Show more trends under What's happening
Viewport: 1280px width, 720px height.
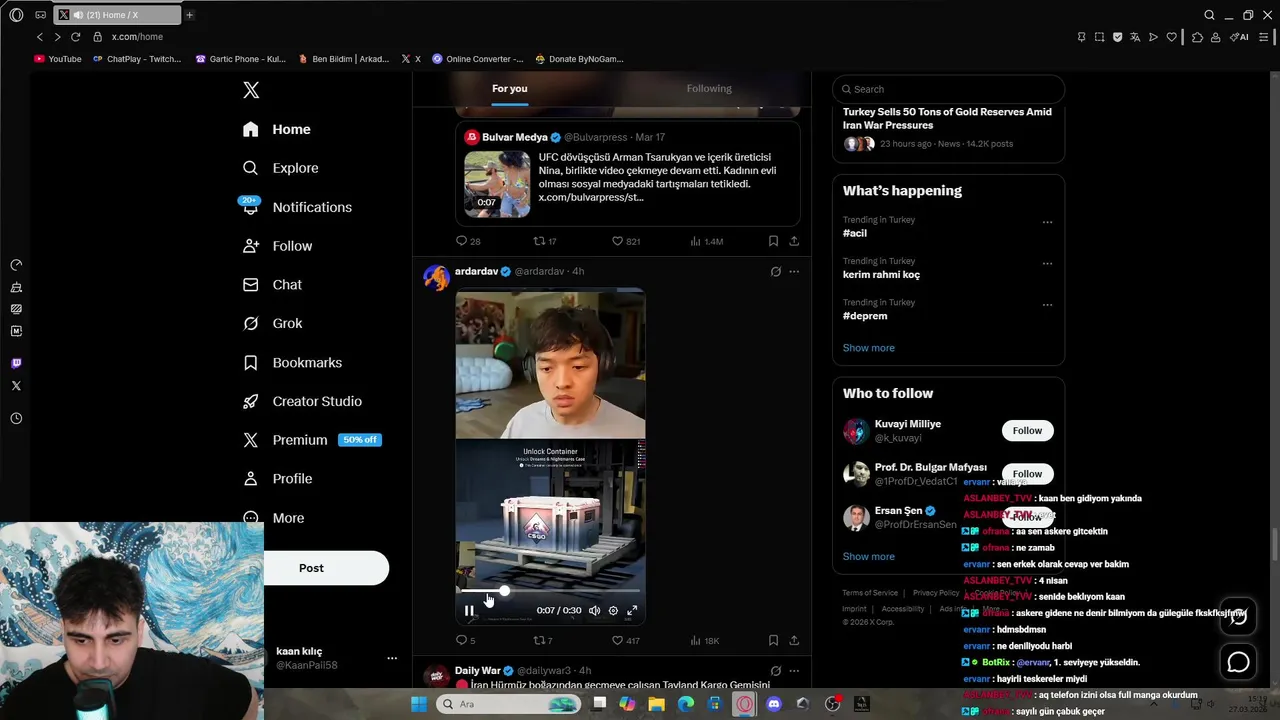coord(868,348)
